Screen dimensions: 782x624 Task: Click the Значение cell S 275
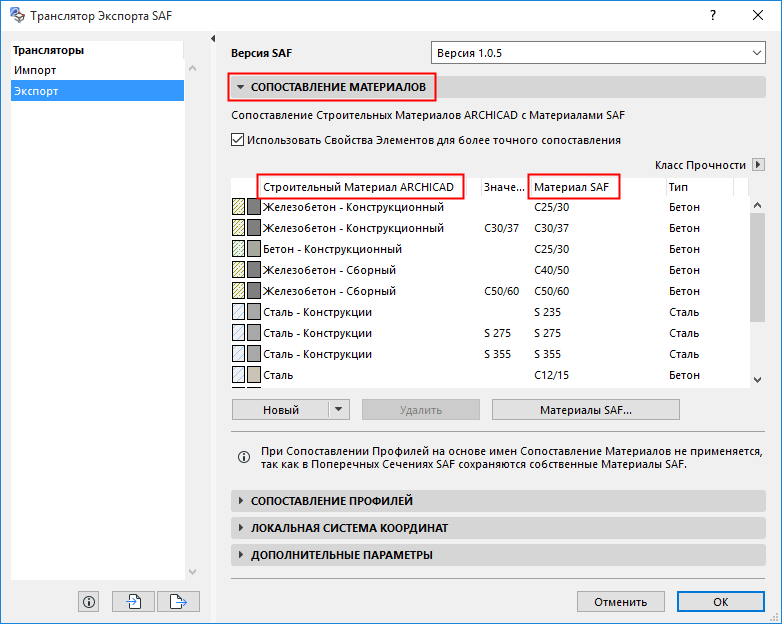pyautogui.click(x=497, y=333)
